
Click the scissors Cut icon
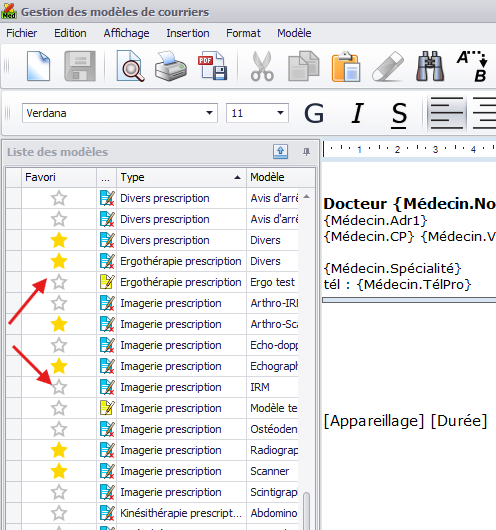[262, 66]
